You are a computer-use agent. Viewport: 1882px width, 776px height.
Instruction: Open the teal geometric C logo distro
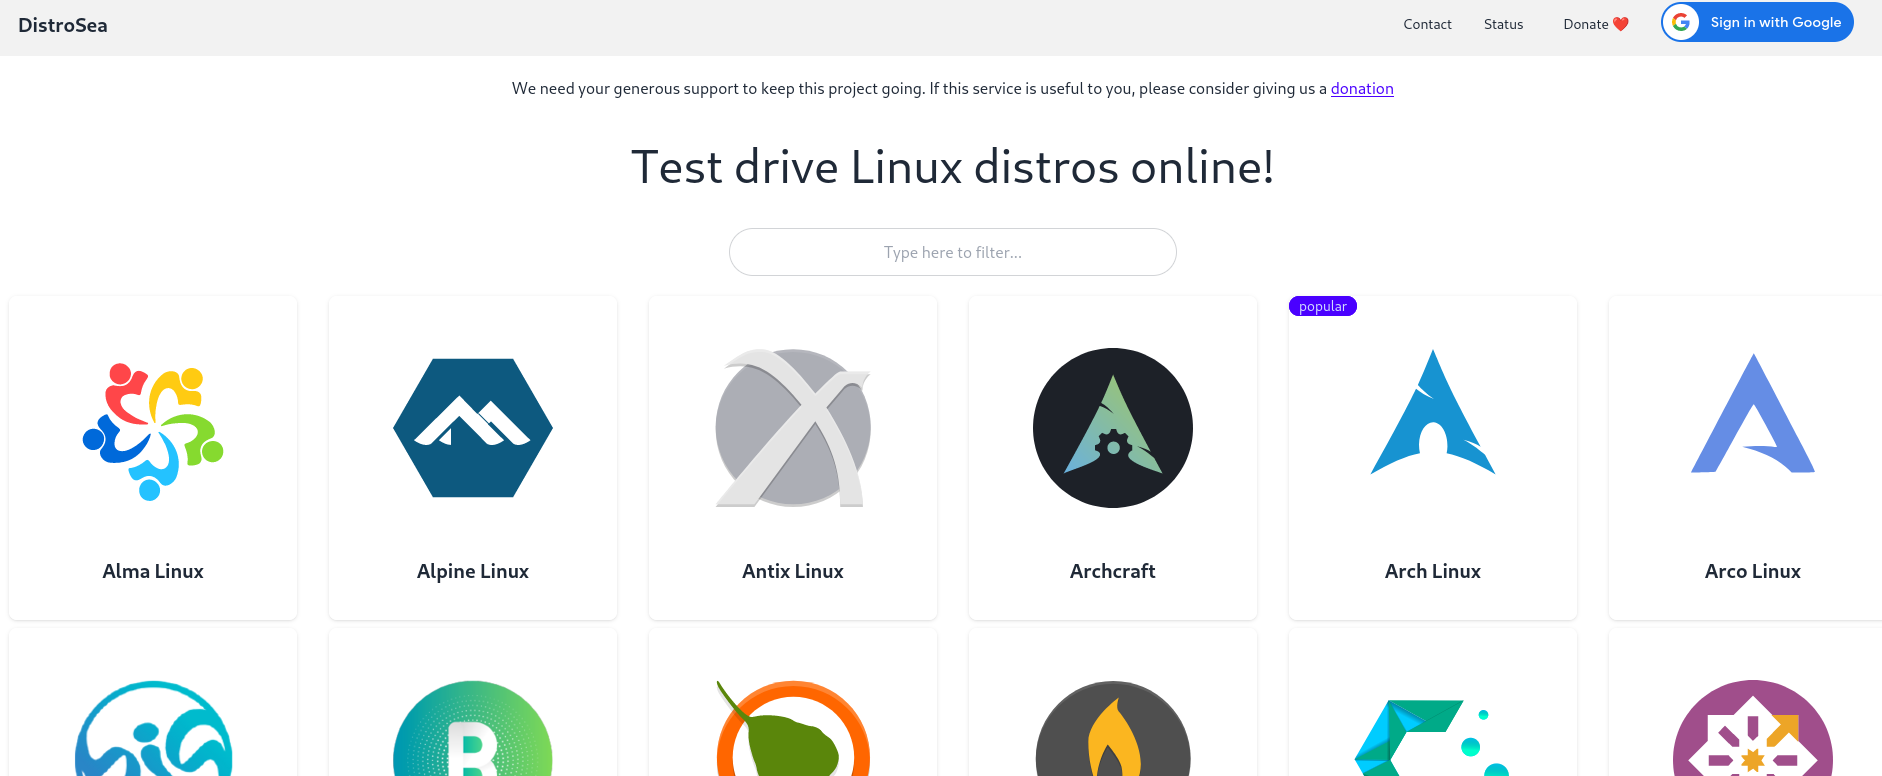coord(1433,737)
